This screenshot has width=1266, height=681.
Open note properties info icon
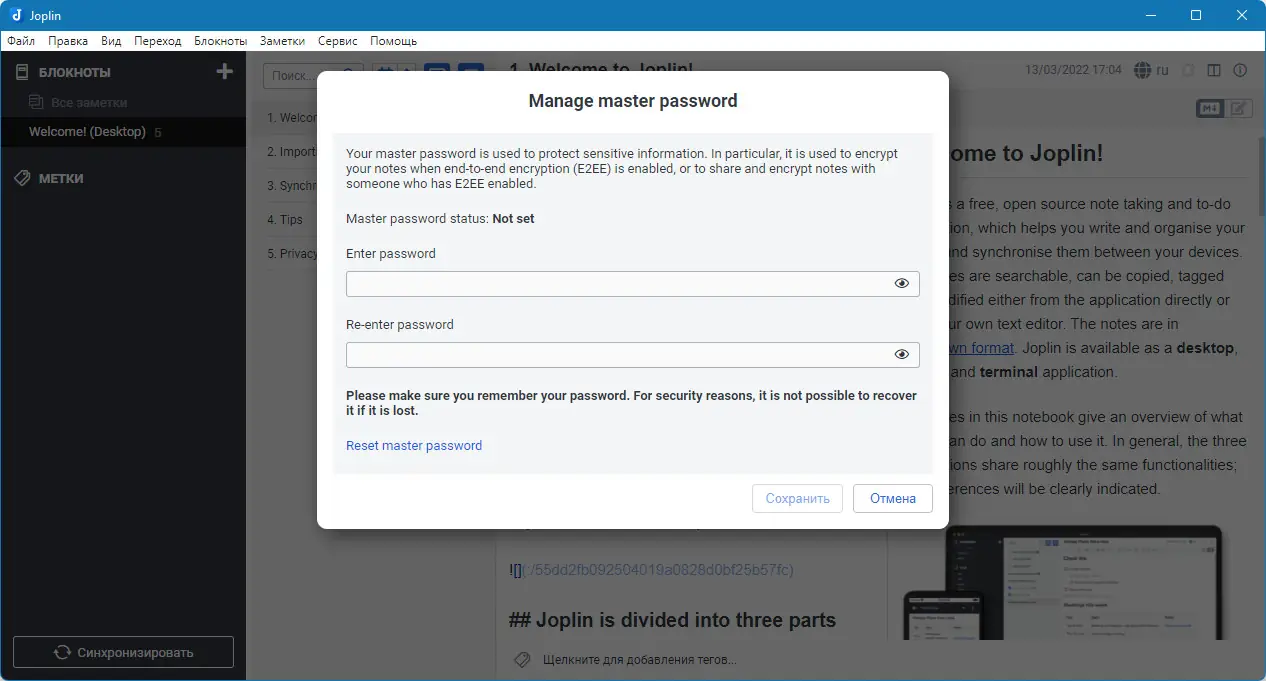1240,70
